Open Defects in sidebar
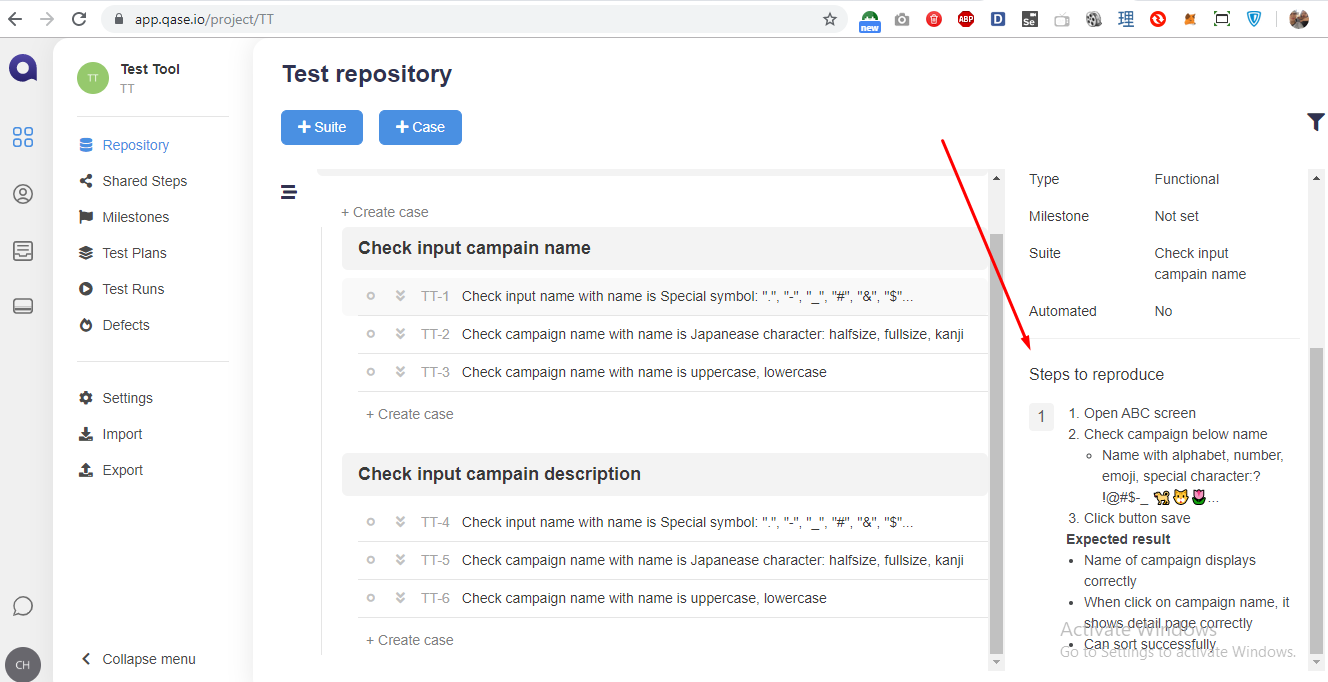The image size is (1328, 682). [x=114, y=325]
